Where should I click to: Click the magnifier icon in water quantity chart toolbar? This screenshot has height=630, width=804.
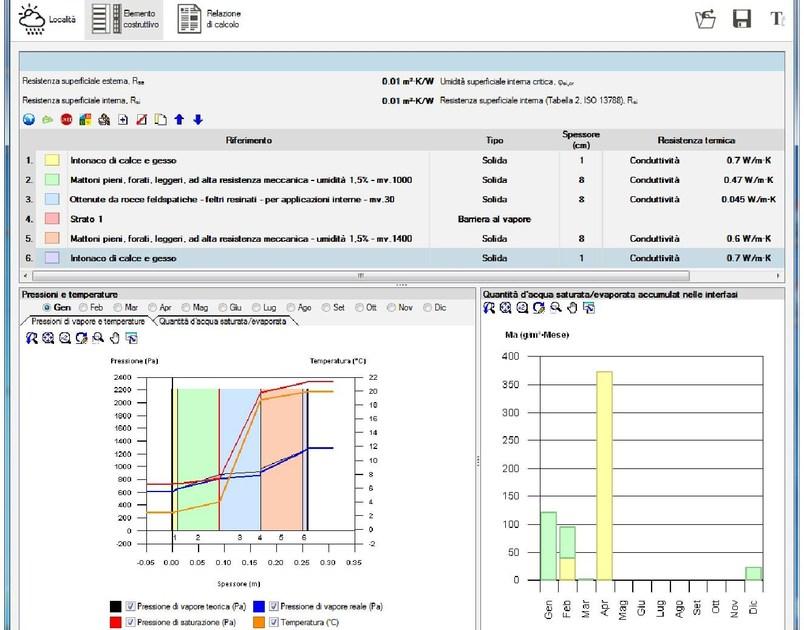tap(555, 308)
